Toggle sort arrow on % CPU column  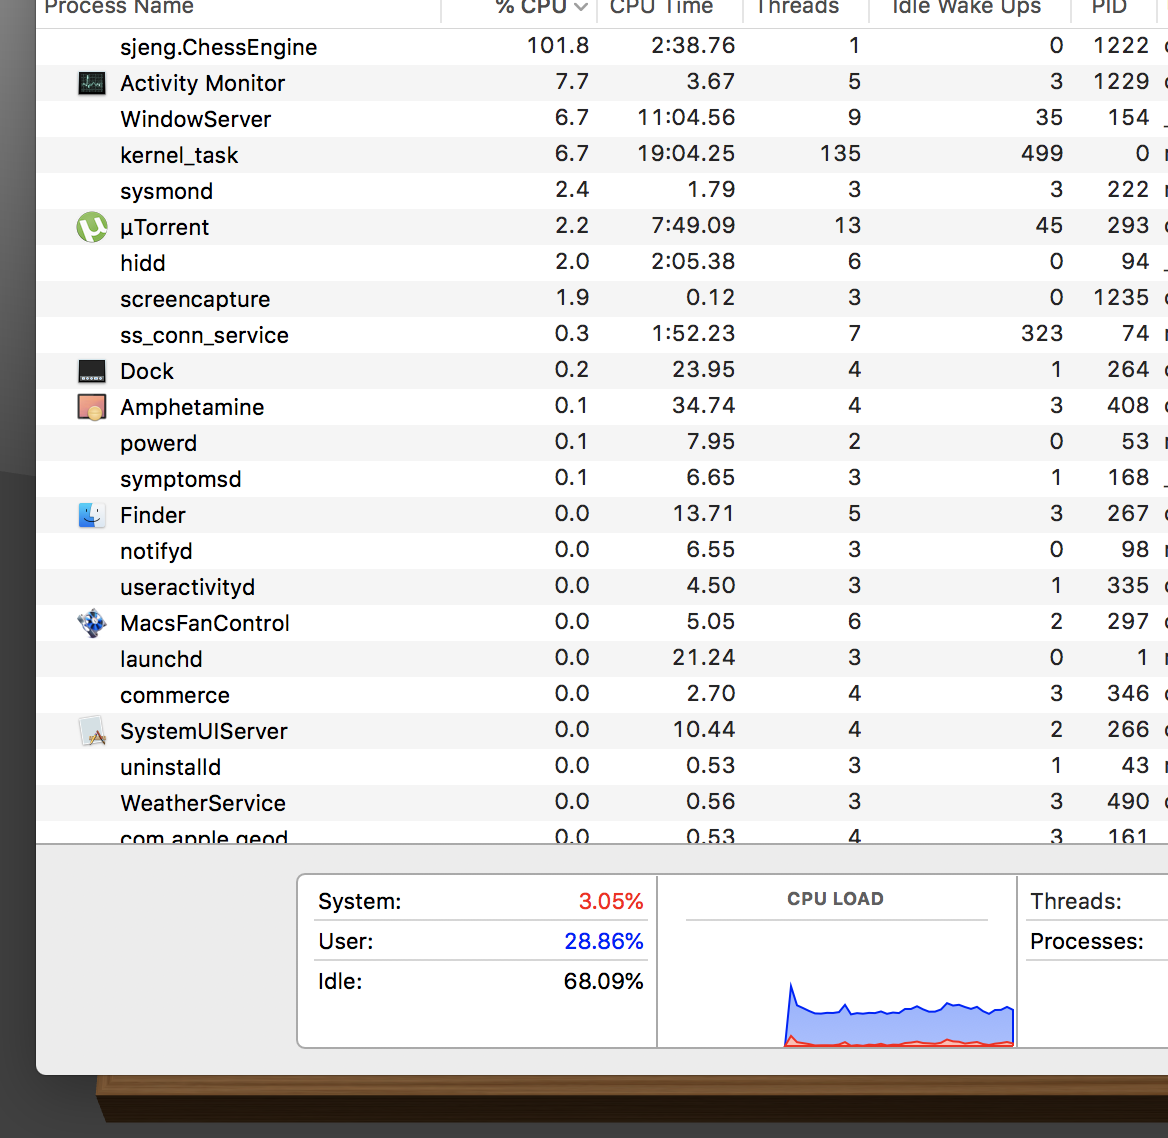581,7
